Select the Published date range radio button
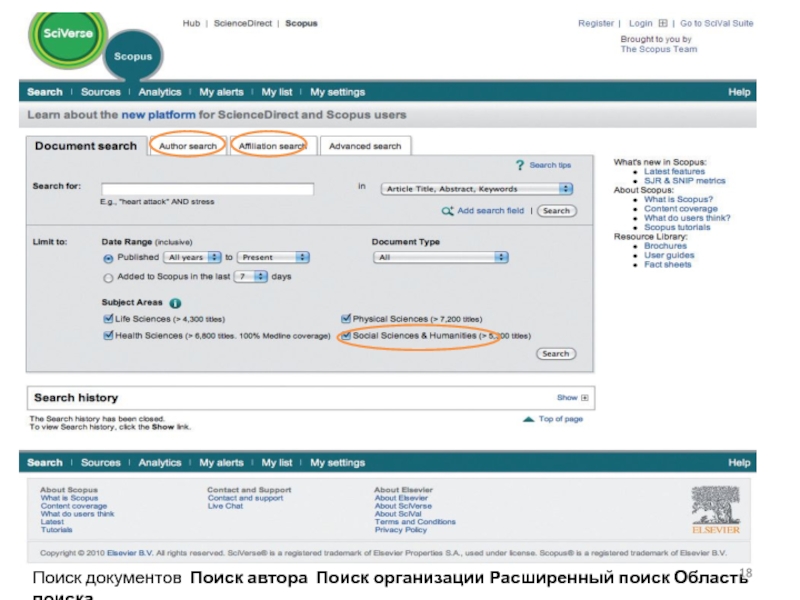The width and height of the screenshot is (800, 600). pyautogui.click(x=108, y=259)
